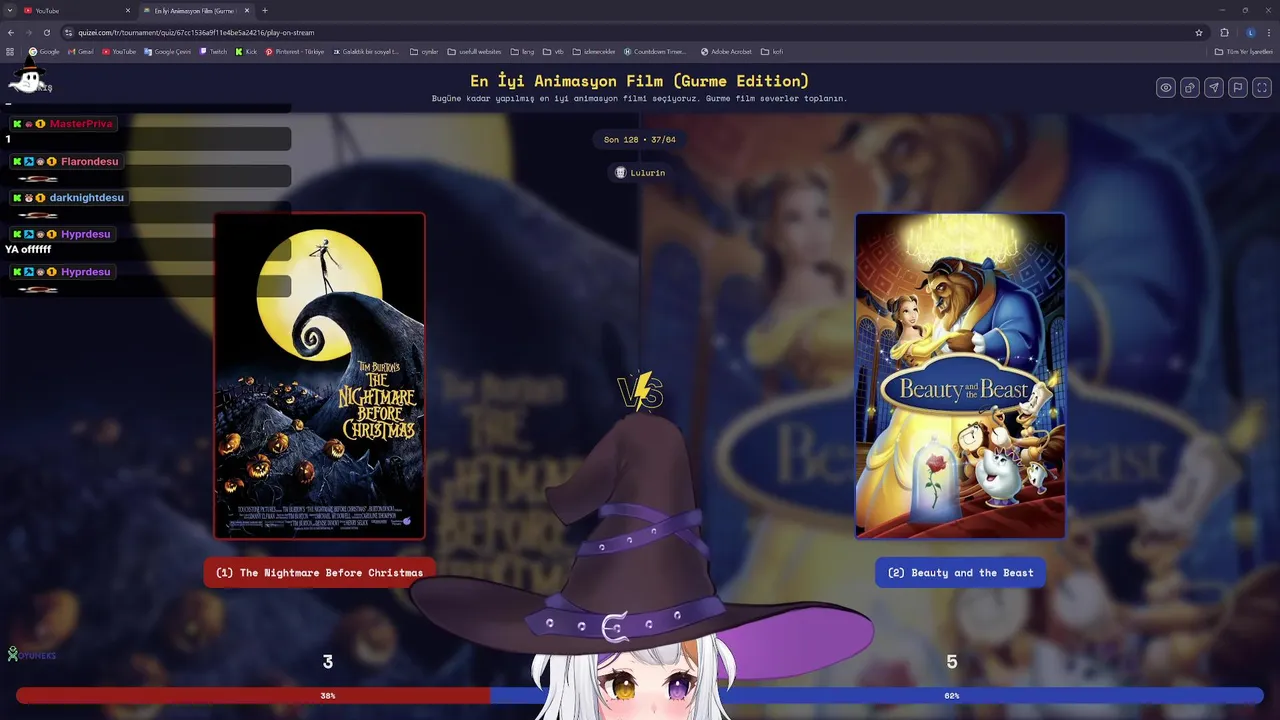Click the vote count 5

click(x=952, y=662)
